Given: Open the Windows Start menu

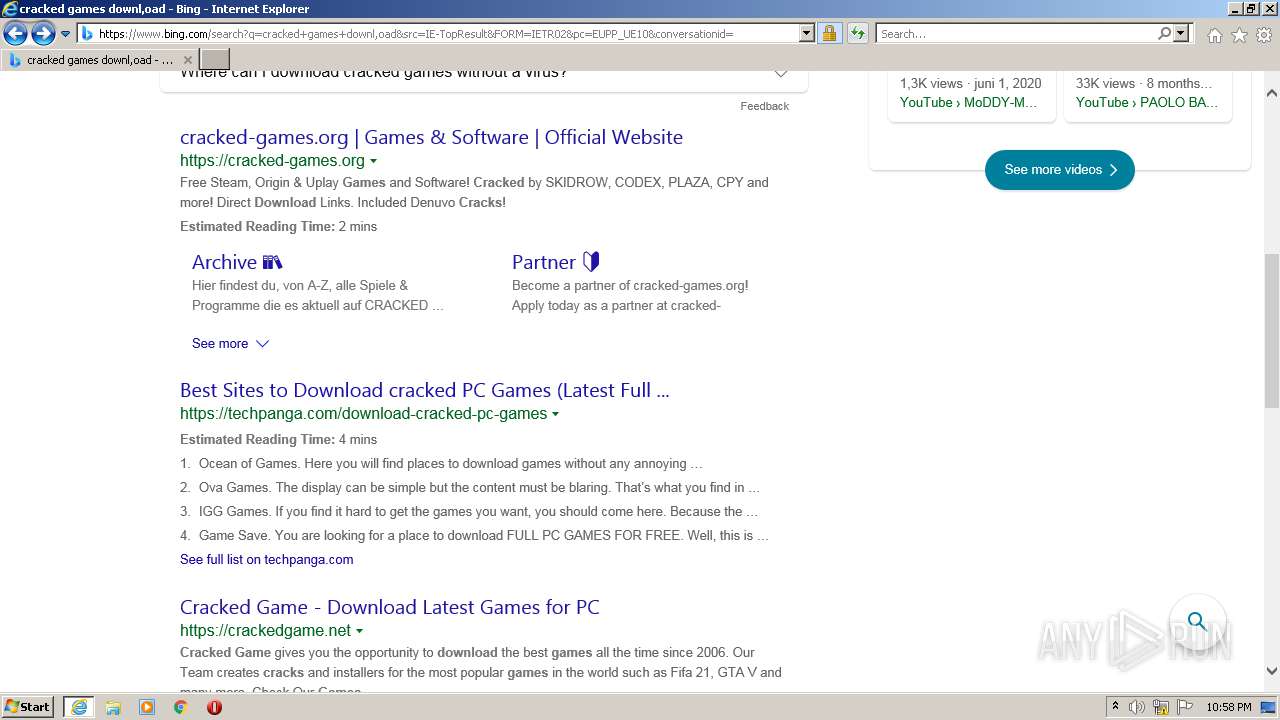Looking at the screenshot, I should tap(28, 707).
